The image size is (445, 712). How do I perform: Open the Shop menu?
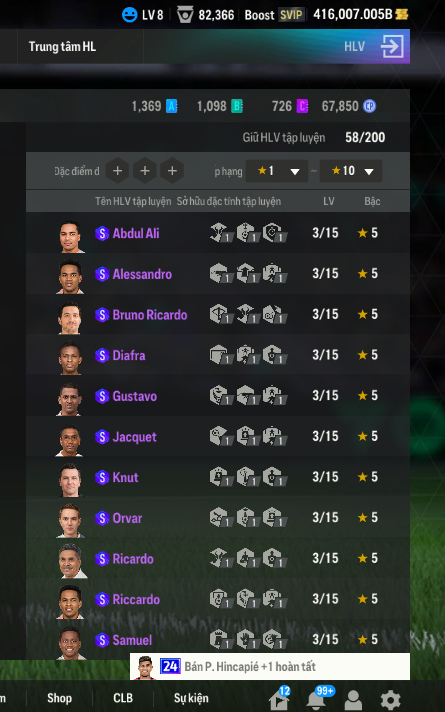(x=59, y=698)
